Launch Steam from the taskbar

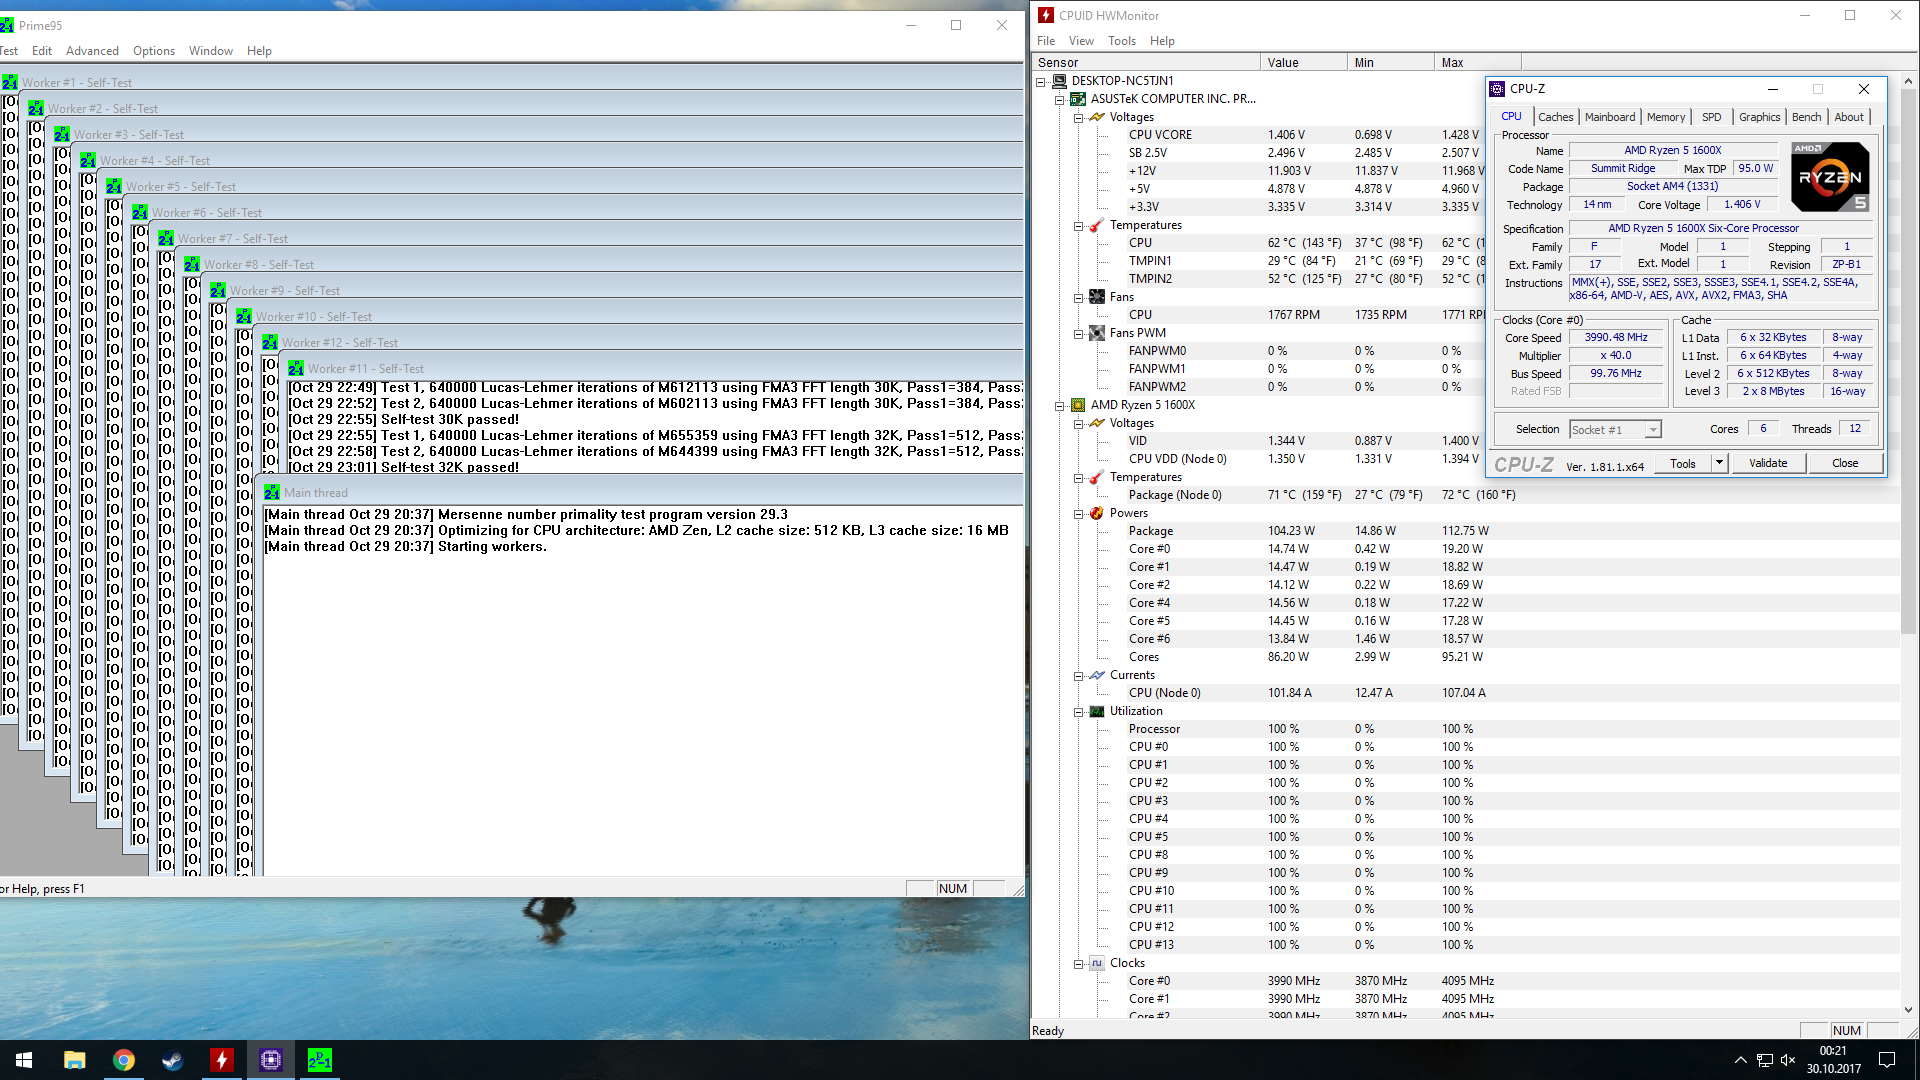172,1060
